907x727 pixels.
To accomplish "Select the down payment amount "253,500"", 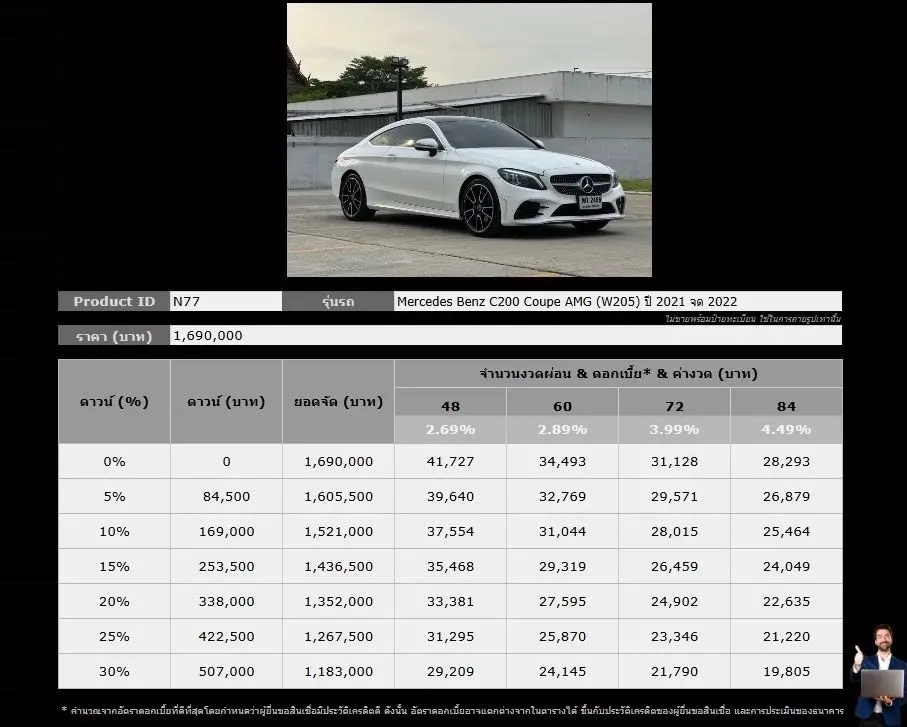I will [x=226, y=566].
